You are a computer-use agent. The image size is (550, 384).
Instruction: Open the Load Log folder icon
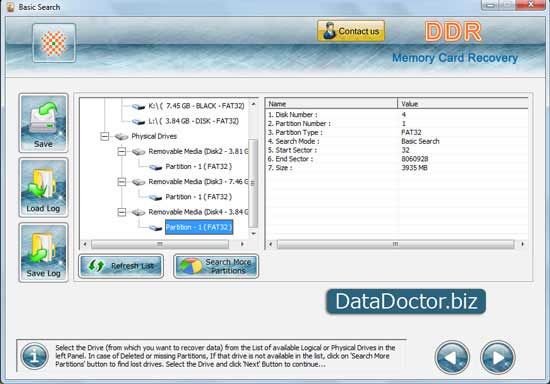43,188
